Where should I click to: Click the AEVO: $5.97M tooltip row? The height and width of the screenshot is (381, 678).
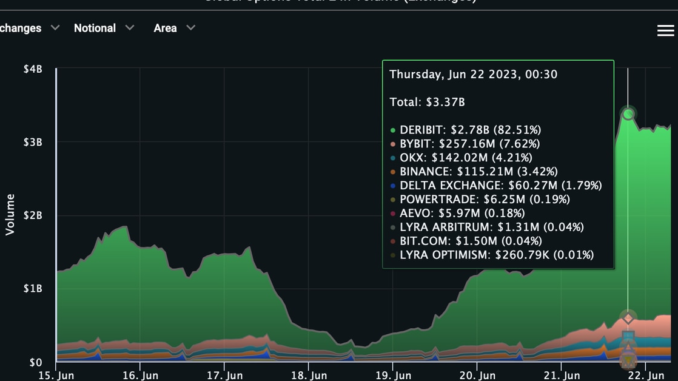[x=457, y=213]
